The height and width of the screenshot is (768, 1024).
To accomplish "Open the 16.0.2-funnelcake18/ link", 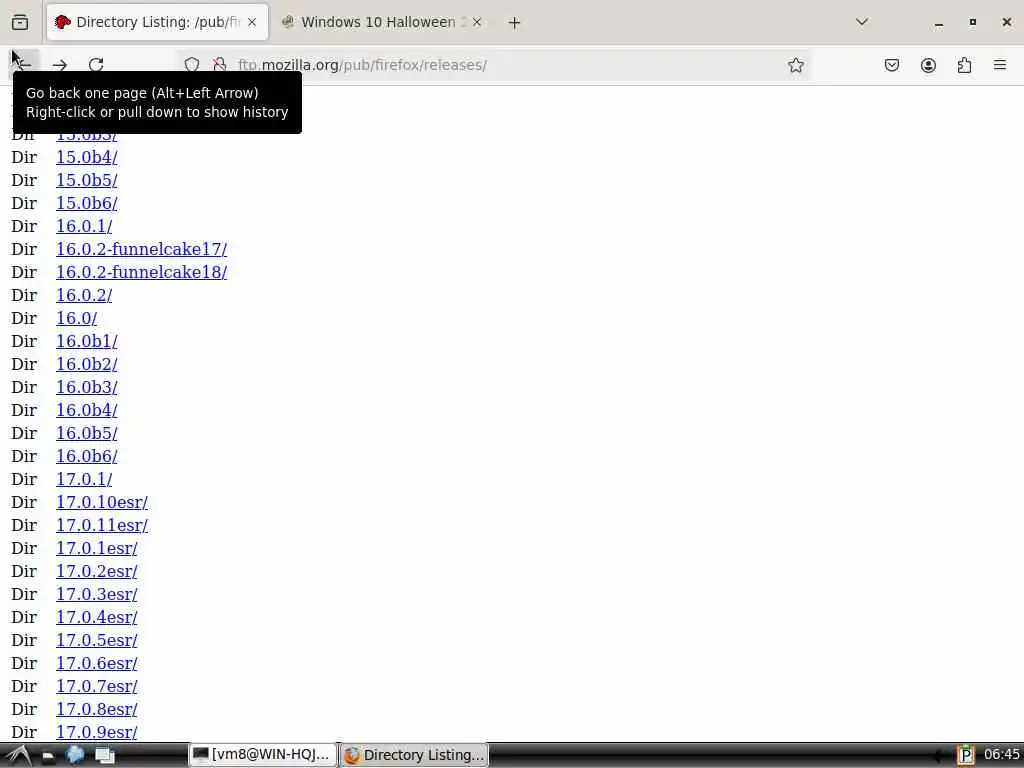I will click(x=142, y=272).
